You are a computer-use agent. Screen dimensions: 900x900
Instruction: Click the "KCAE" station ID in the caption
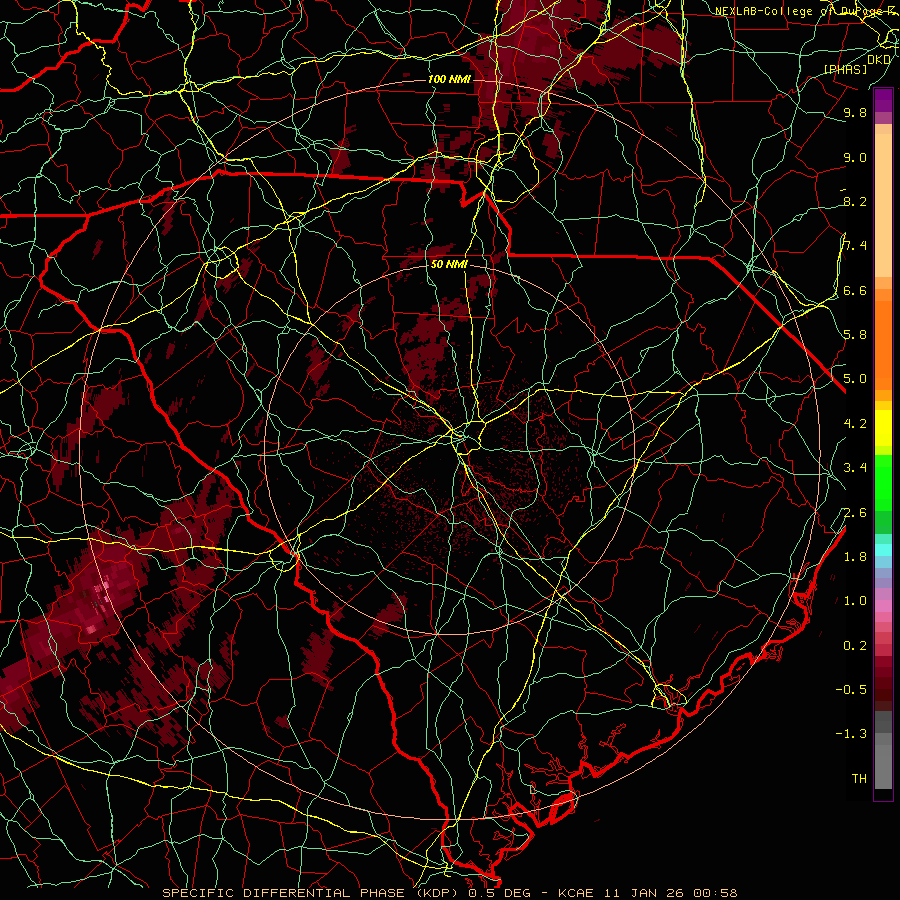point(574,893)
